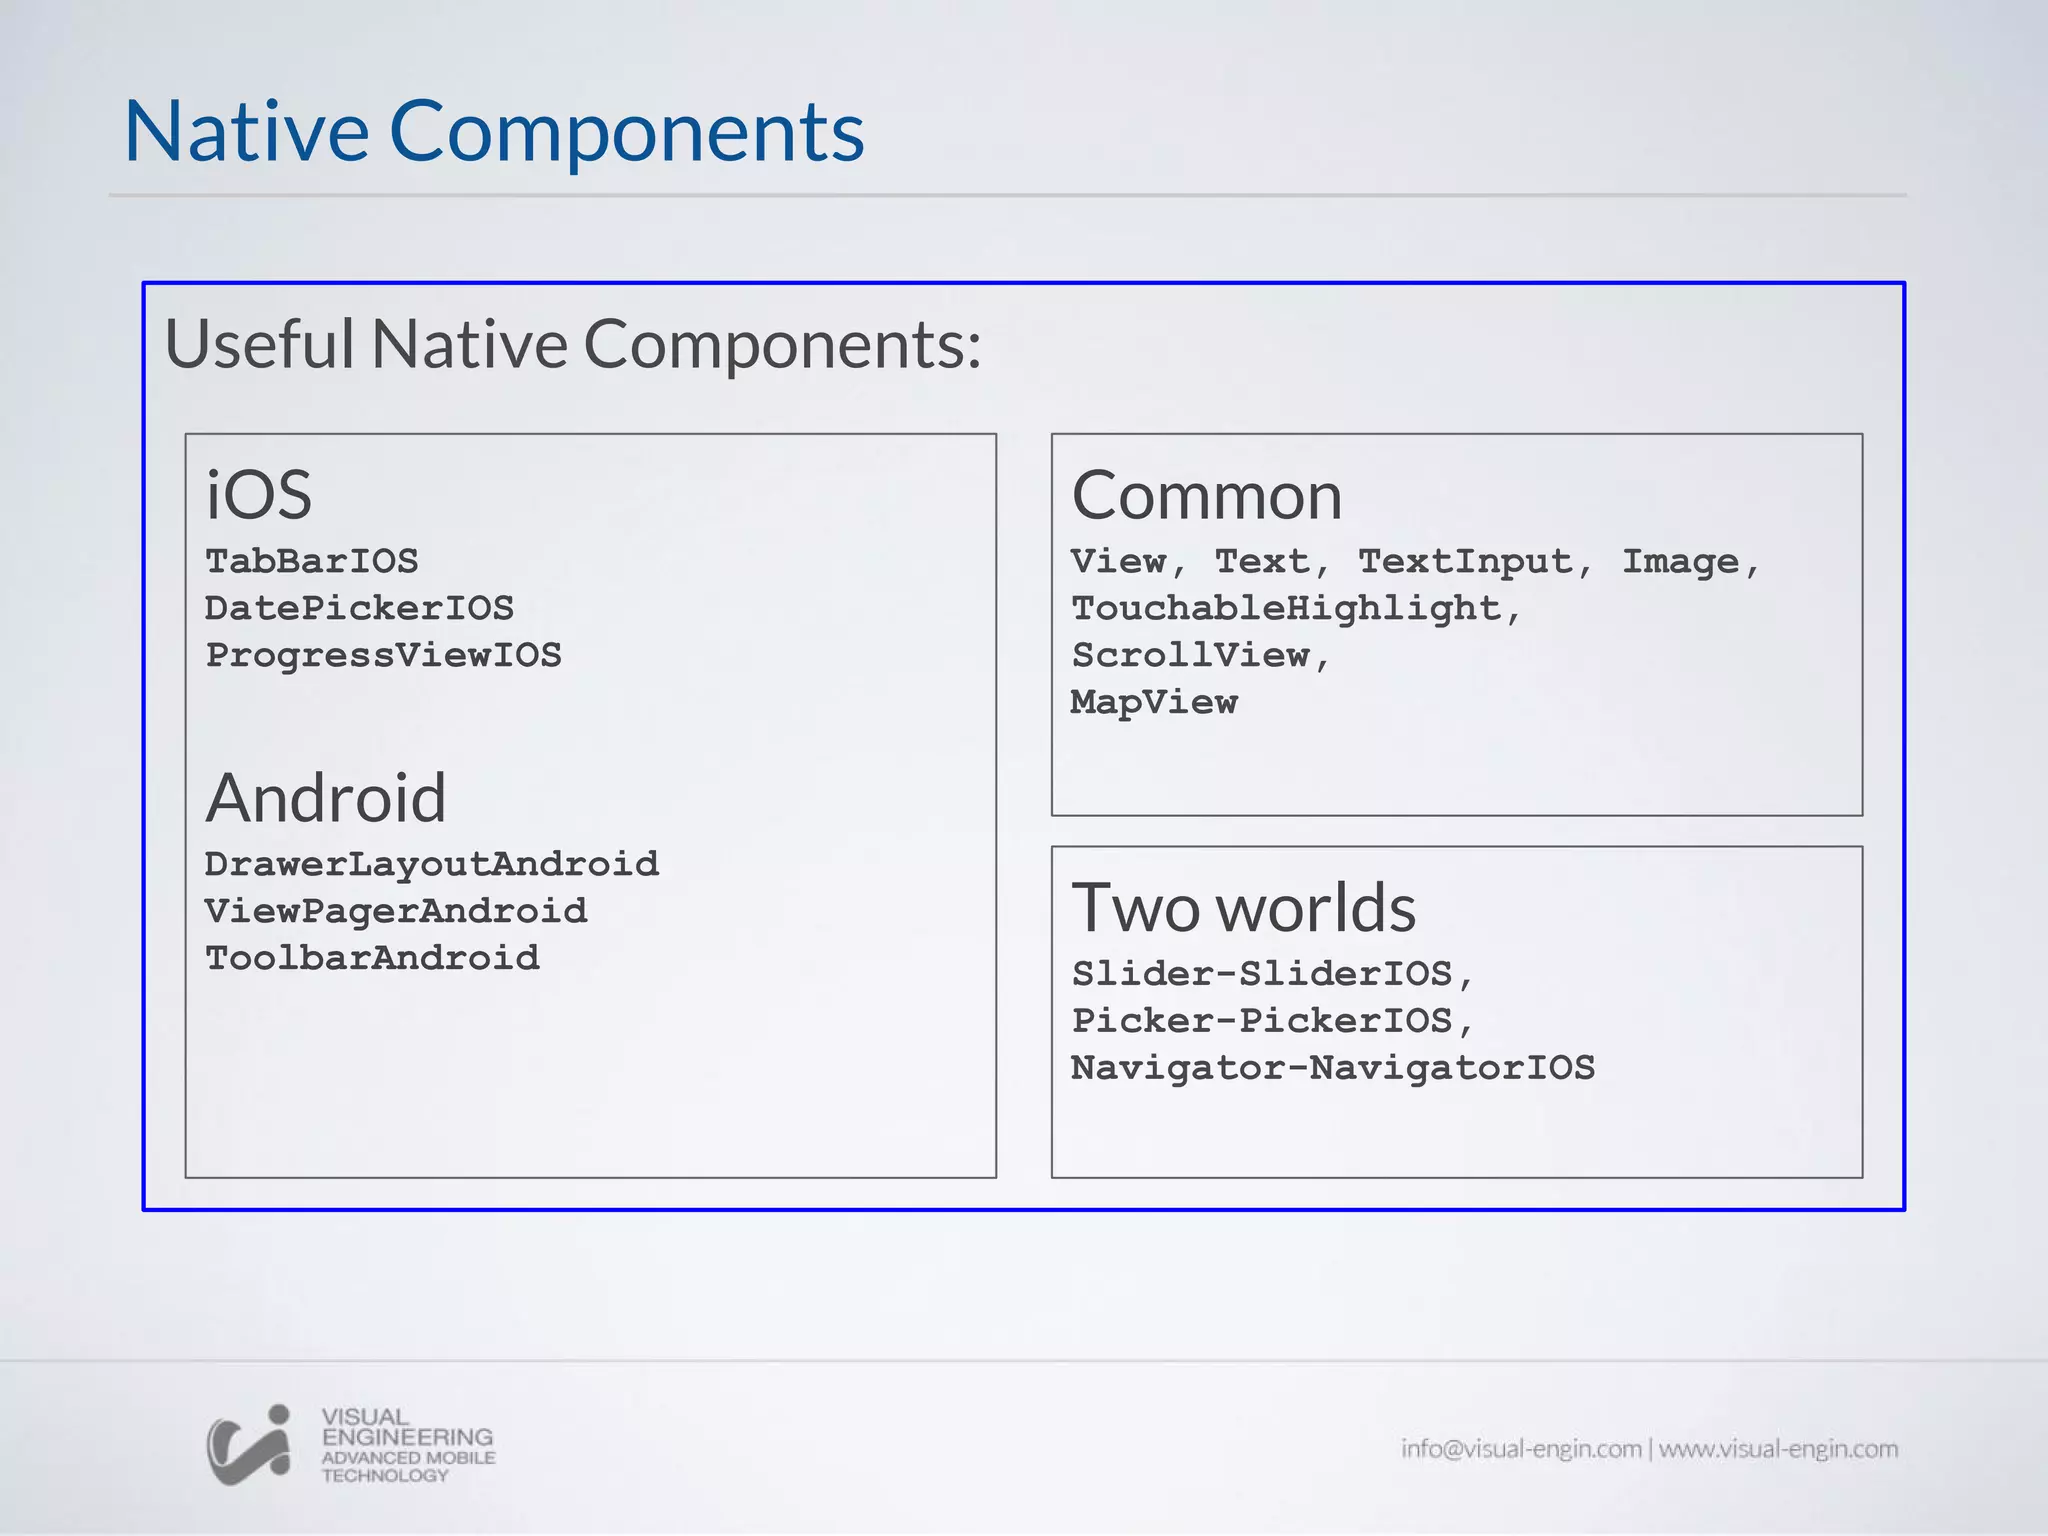Click the 'Two worlds' heading
The width and height of the screenshot is (2048, 1536).
1243,907
